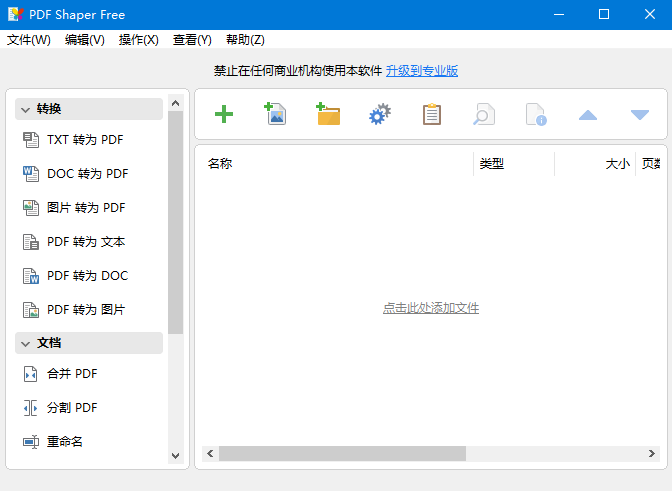Click the 文档 section header label
672x491 pixels.
click(x=49, y=343)
